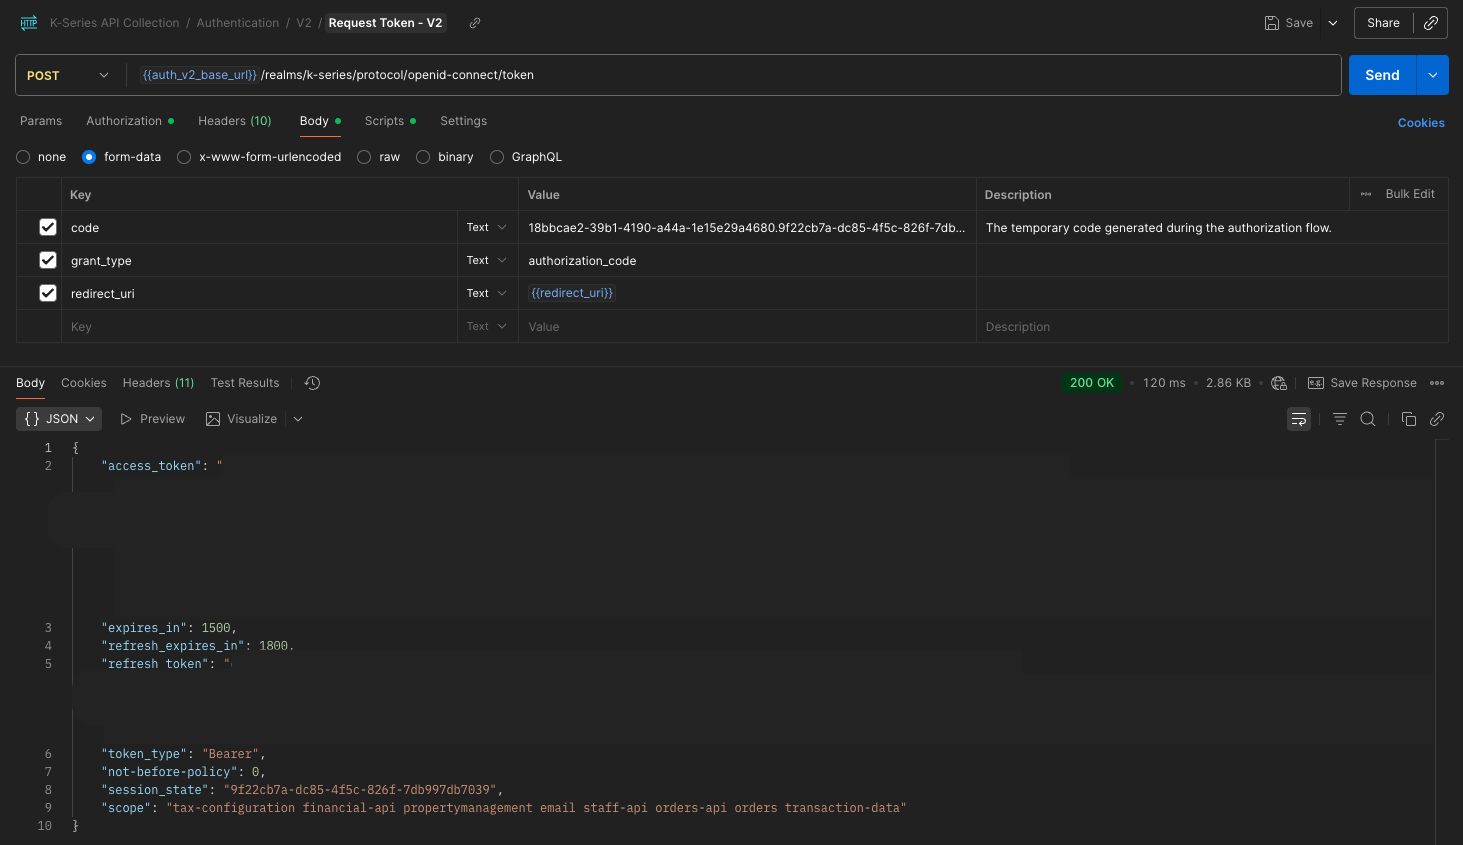Viewport: 1463px width, 845px height.
Task: Open the POST method dropdown
Action: point(68,74)
